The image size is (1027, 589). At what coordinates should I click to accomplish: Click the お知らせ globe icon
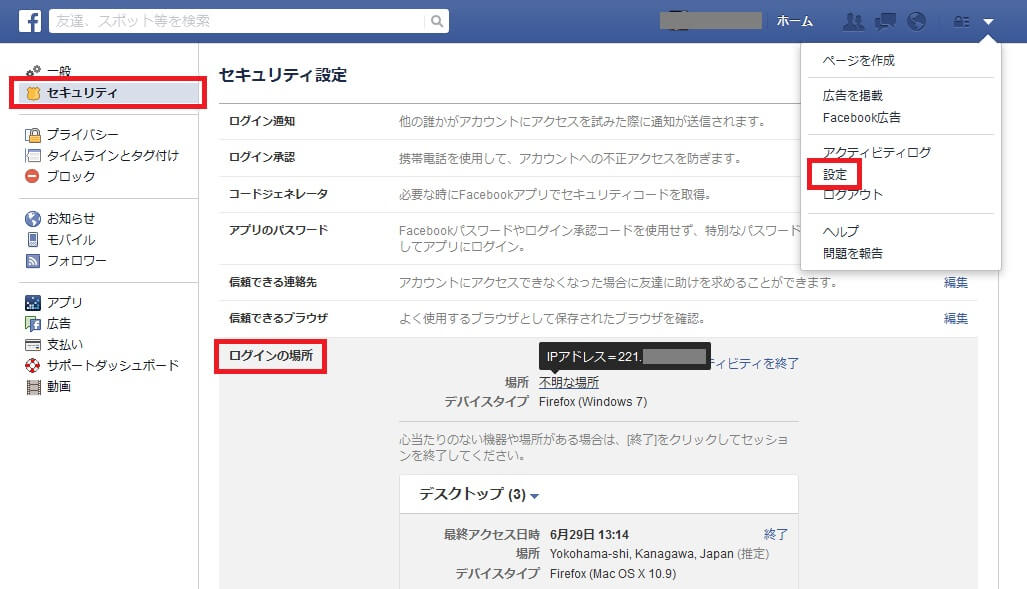[x=33, y=219]
